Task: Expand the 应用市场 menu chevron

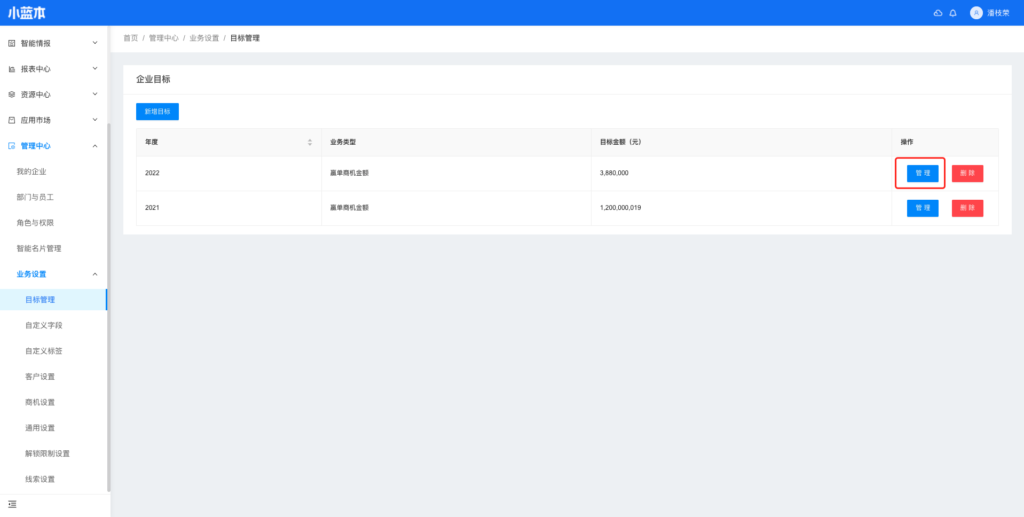Action: 95,120
